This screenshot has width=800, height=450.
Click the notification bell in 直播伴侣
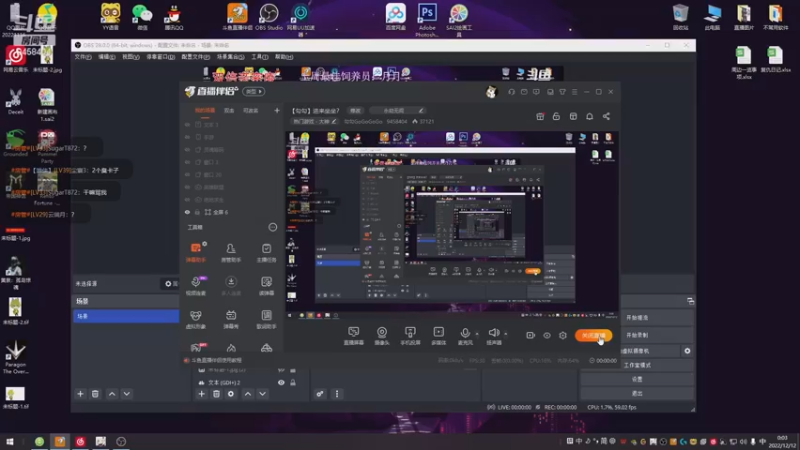point(589,116)
